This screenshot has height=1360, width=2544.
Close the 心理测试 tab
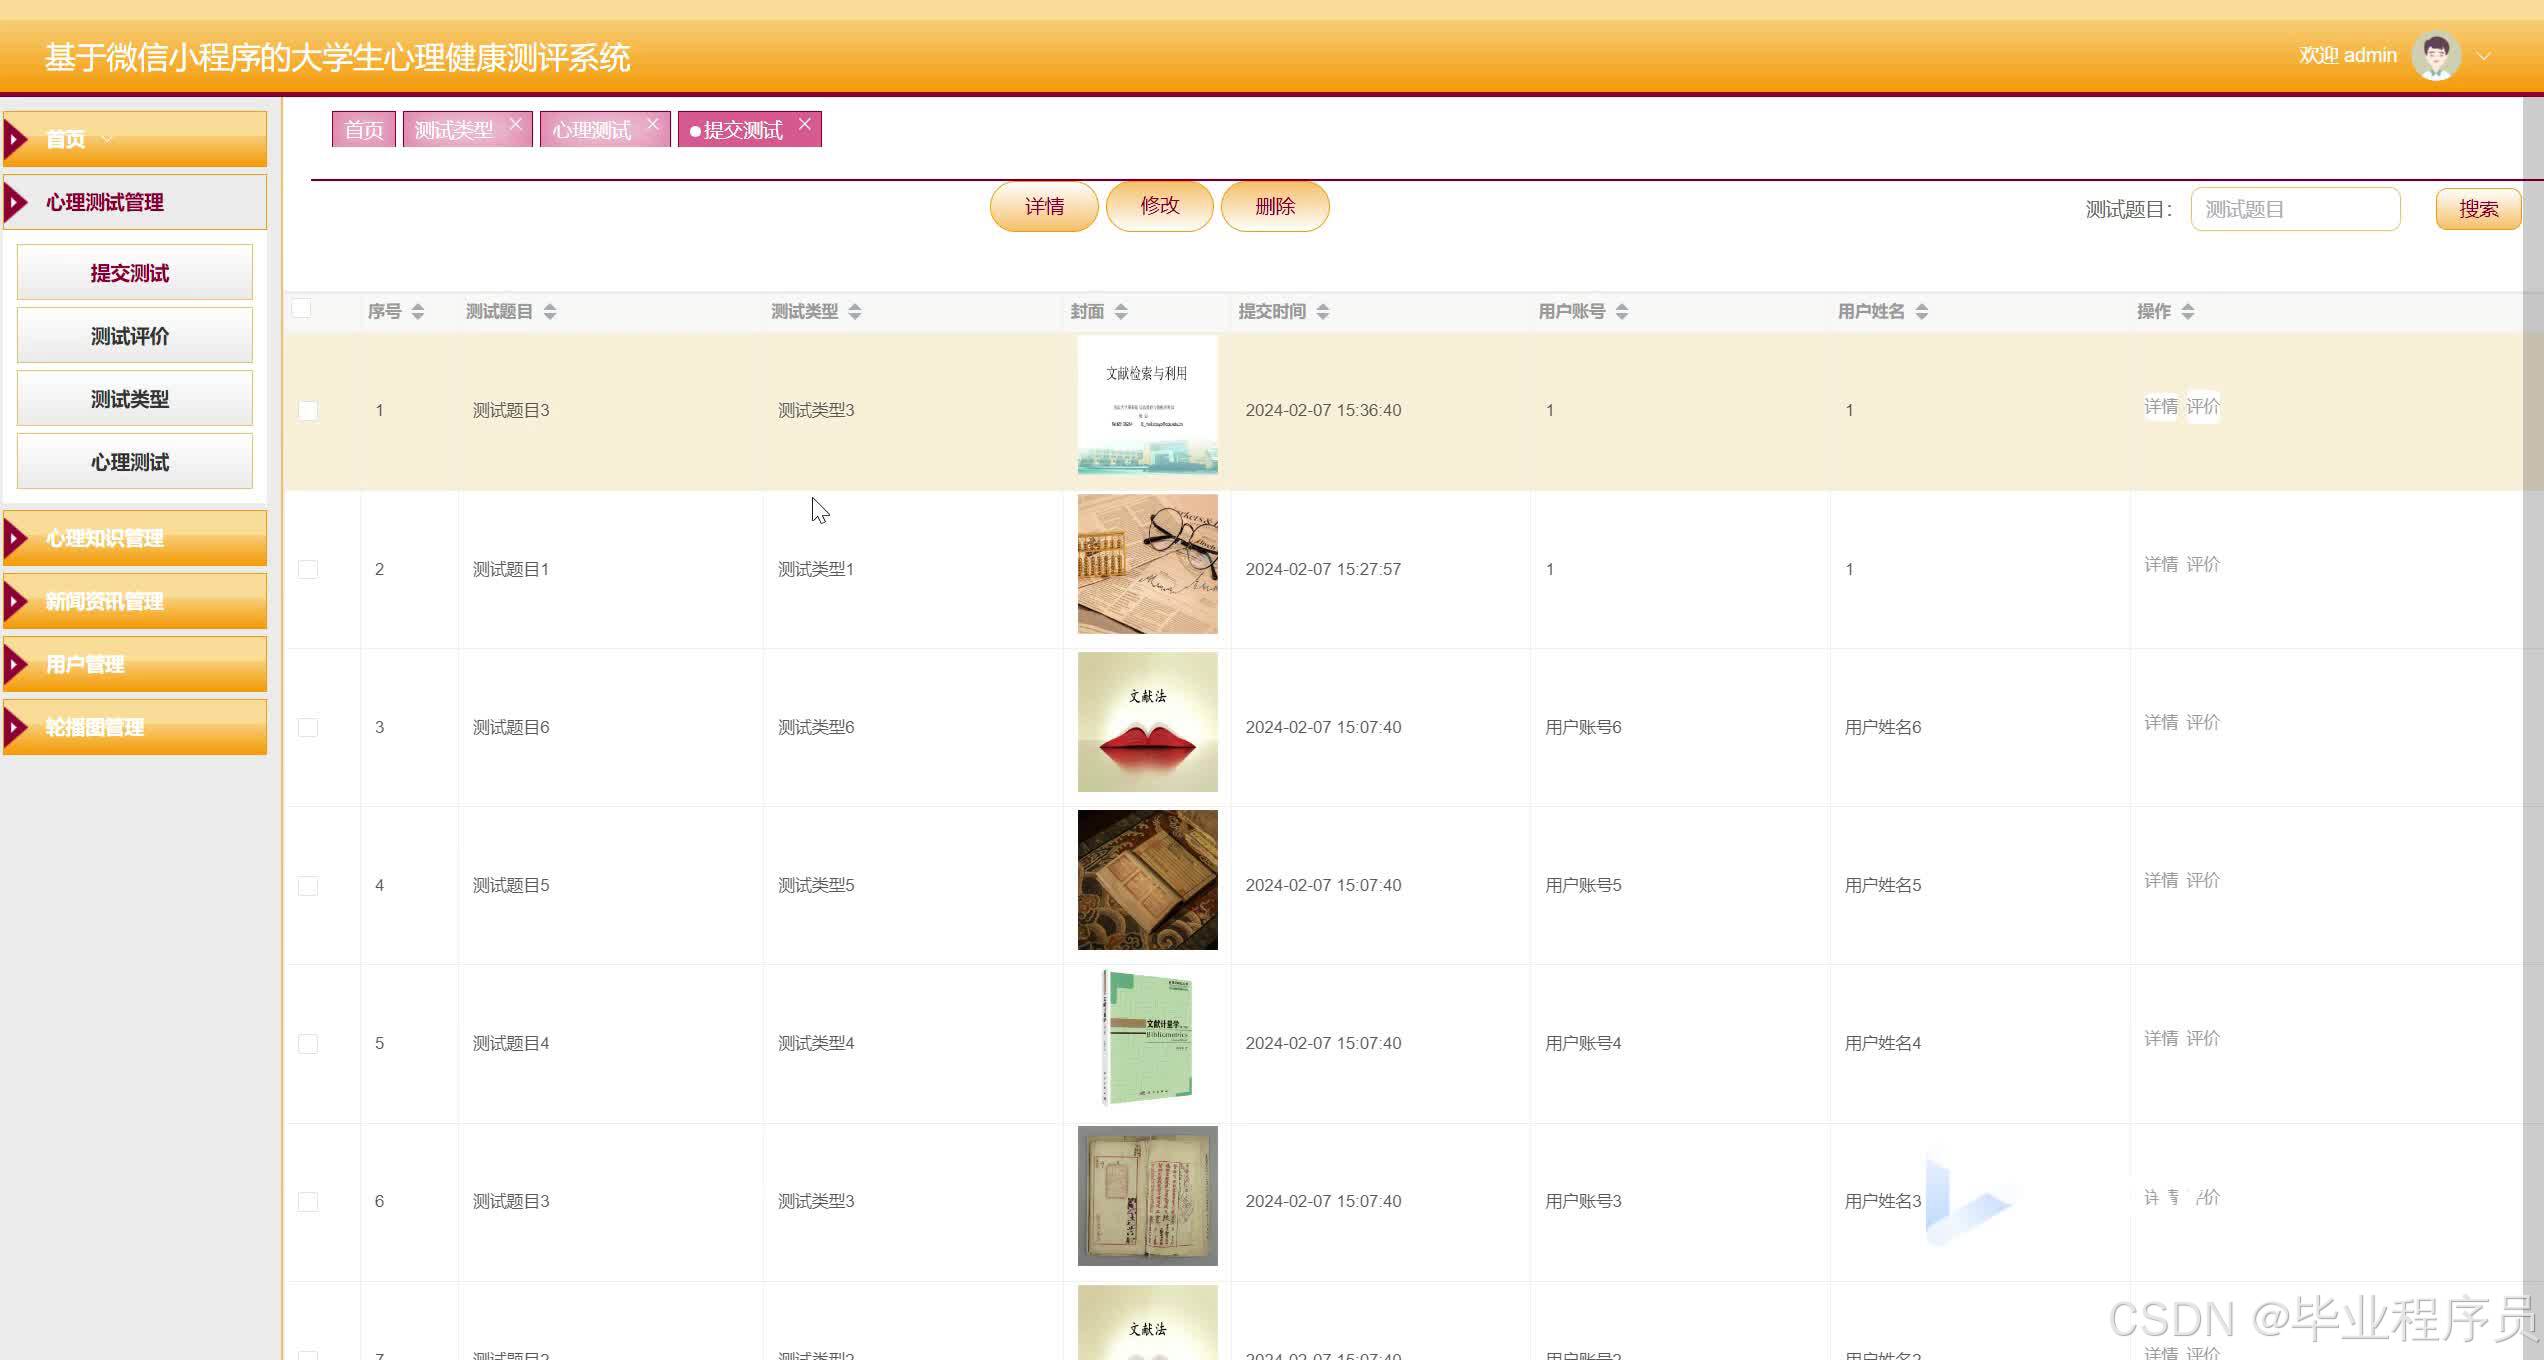coord(653,124)
